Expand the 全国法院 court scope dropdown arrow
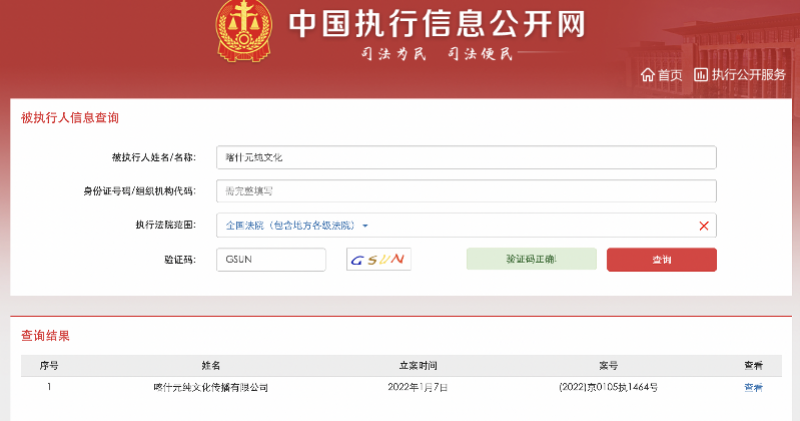The image size is (800, 421). (365, 226)
